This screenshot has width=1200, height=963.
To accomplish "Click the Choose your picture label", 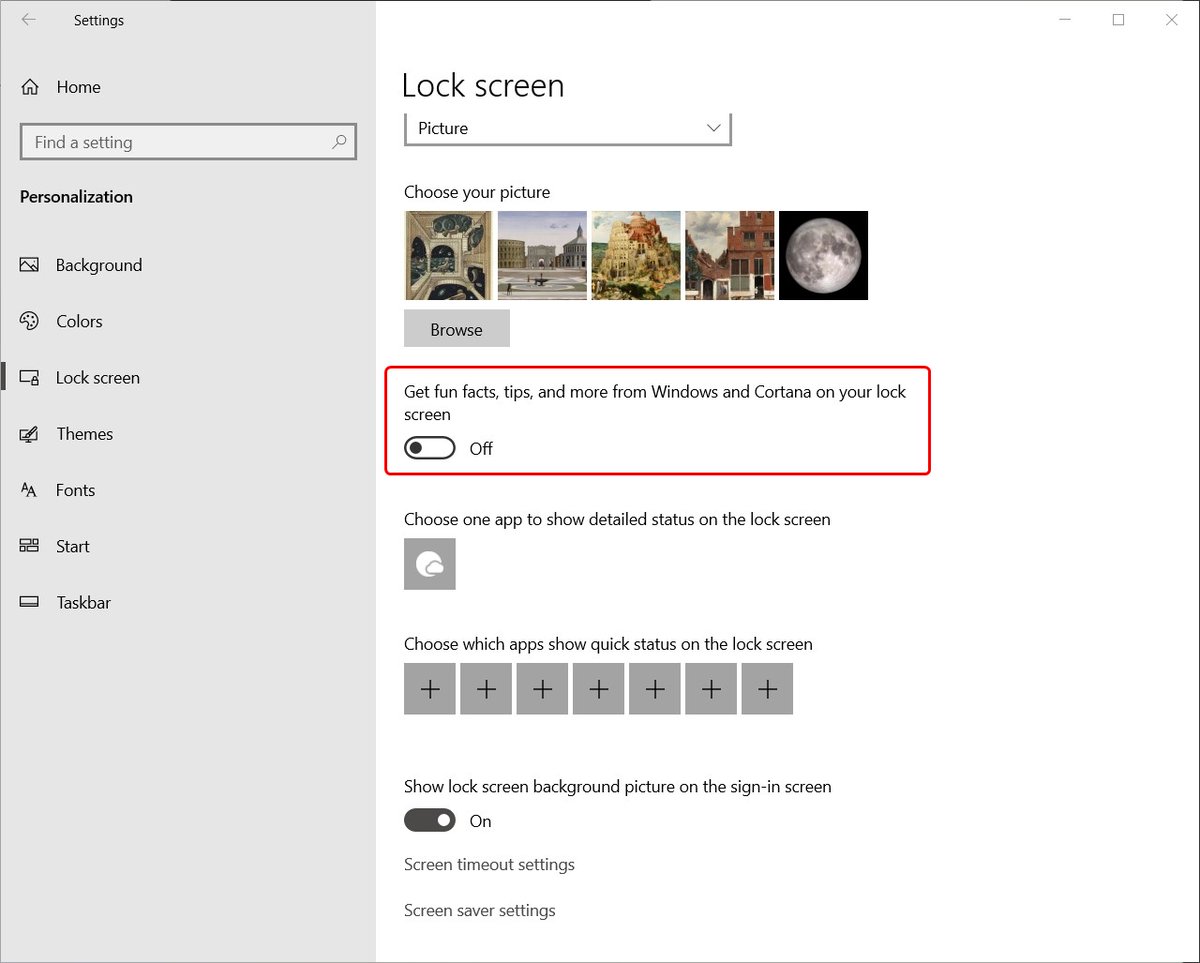I will pos(477,192).
